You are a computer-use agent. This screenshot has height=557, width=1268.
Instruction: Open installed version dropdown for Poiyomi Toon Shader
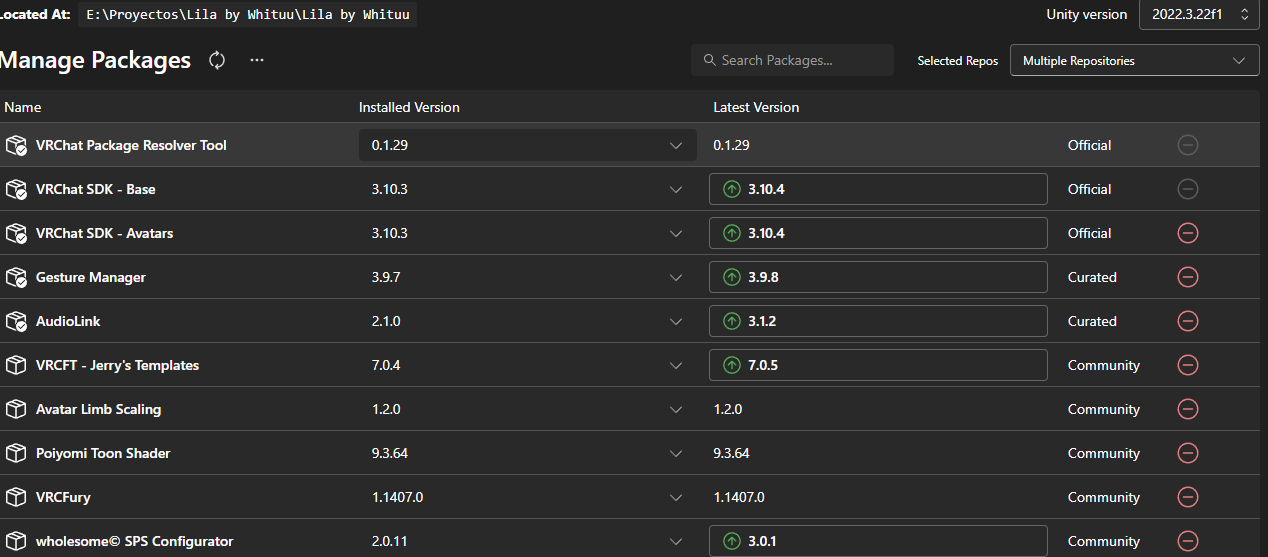[x=528, y=453]
